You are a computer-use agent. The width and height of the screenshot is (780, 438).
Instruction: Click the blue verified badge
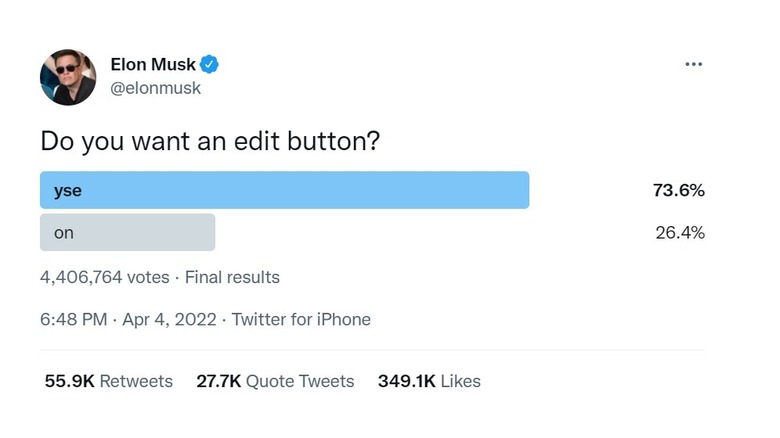point(210,65)
